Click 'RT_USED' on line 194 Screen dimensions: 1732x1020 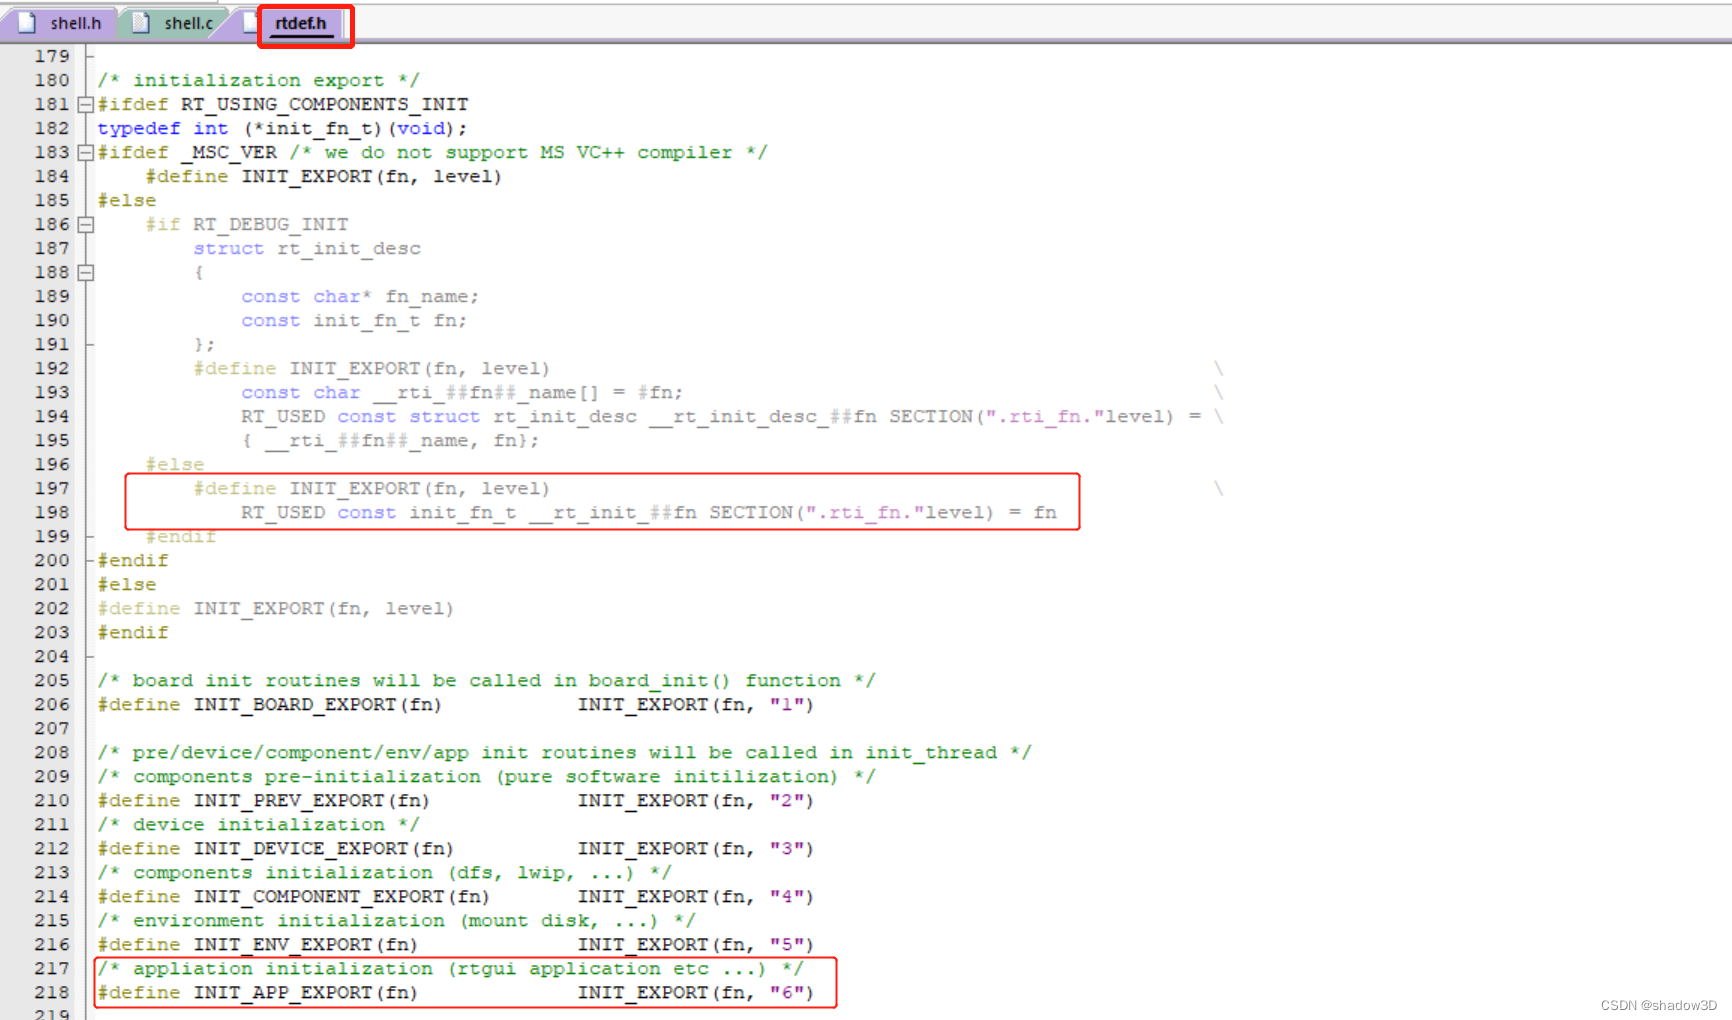(283, 416)
